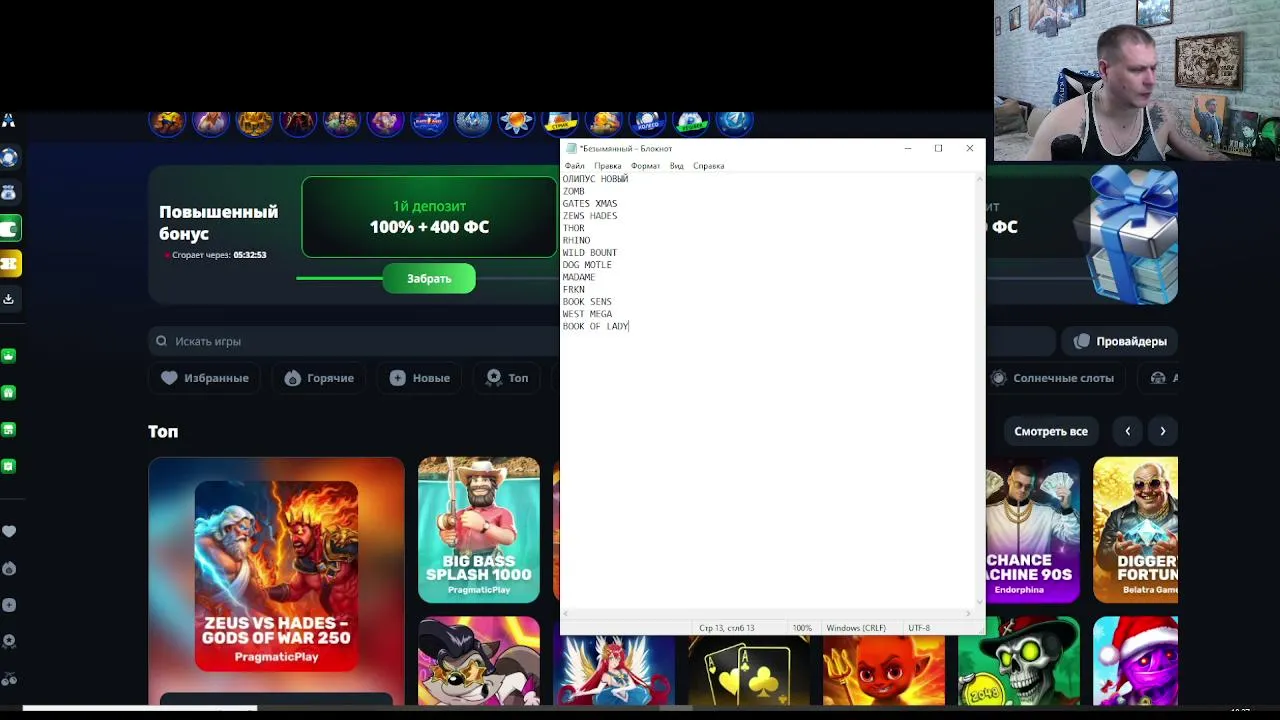Open the Файл menu in Notepad
Viewport: 1280px width, 720px height.
(574, 166)
